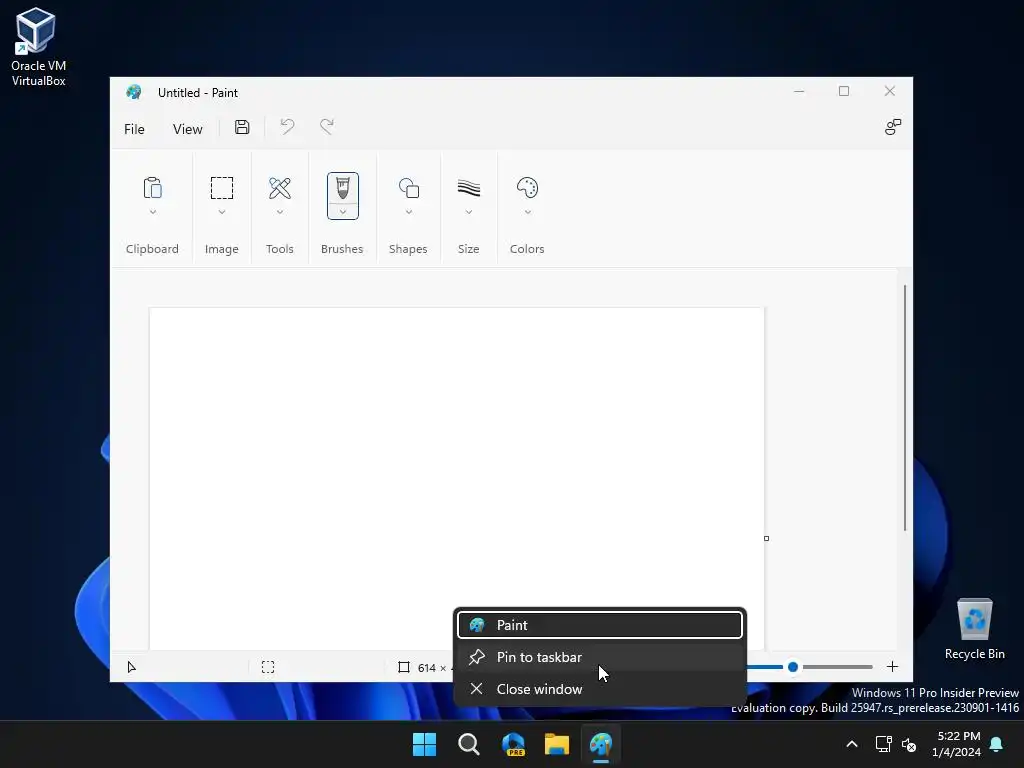Expand the Image dropdown chevron
This screenshot has width=1024, height=768.
point(221,212)
